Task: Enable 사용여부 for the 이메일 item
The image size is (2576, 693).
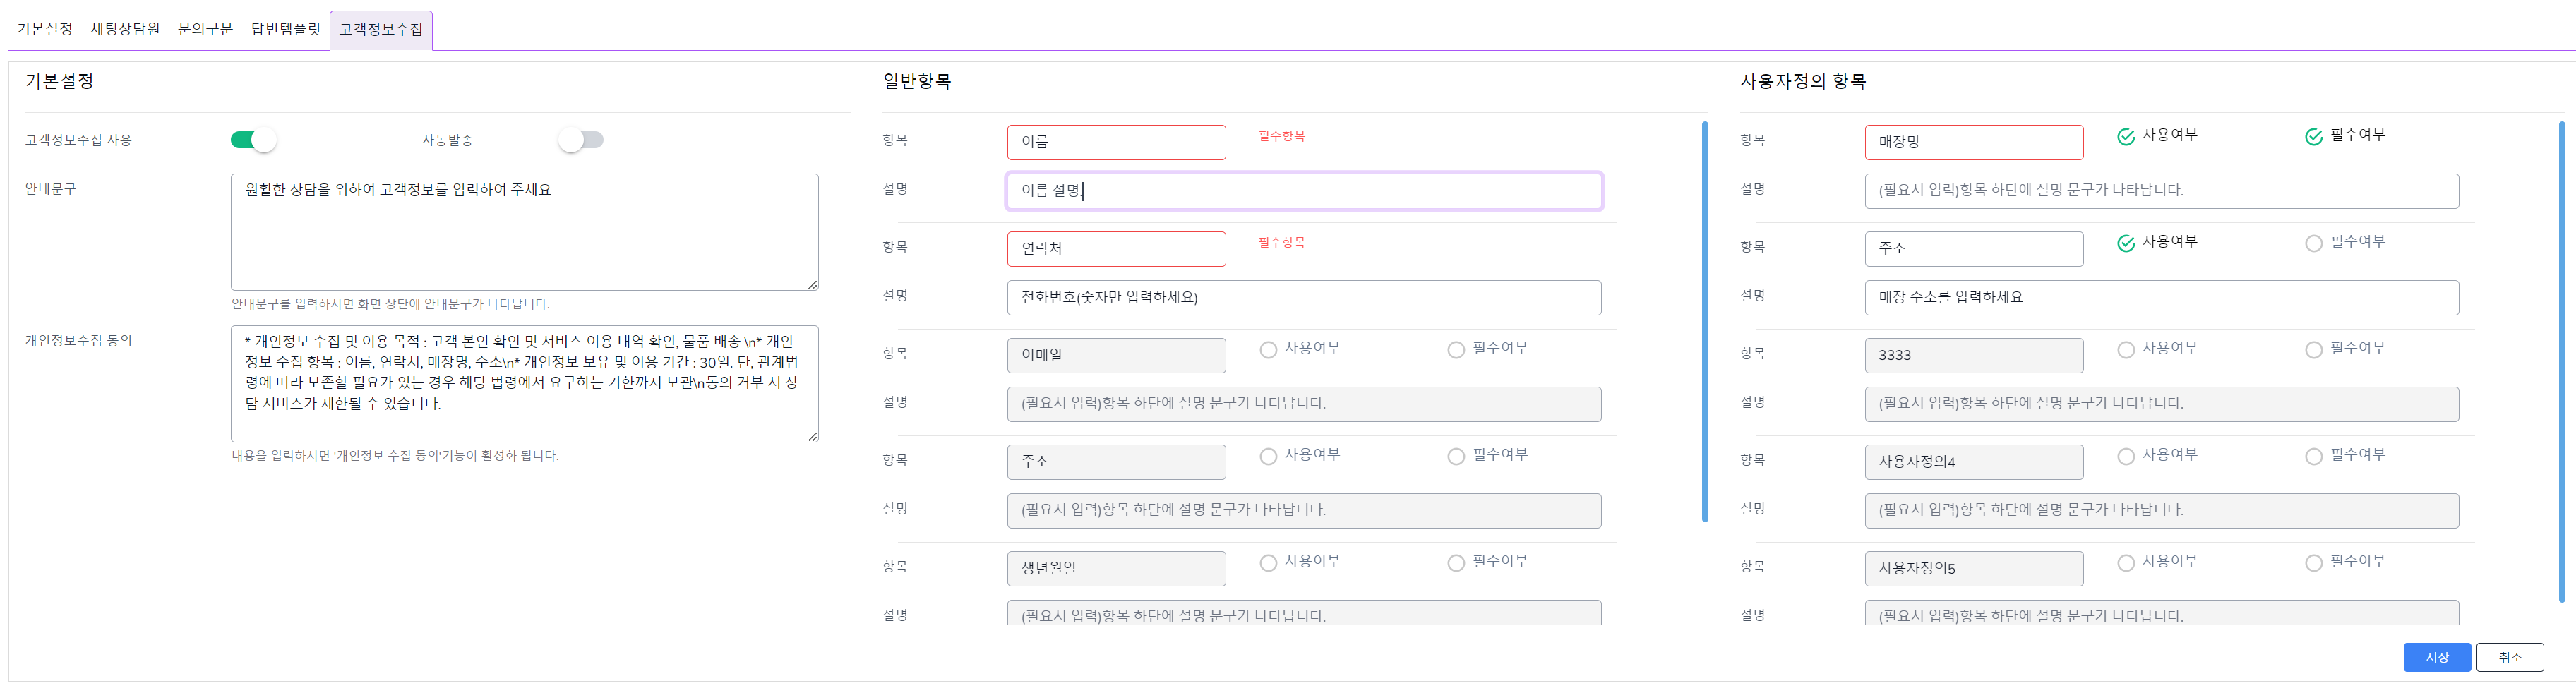Action: tap(1268, 350)
